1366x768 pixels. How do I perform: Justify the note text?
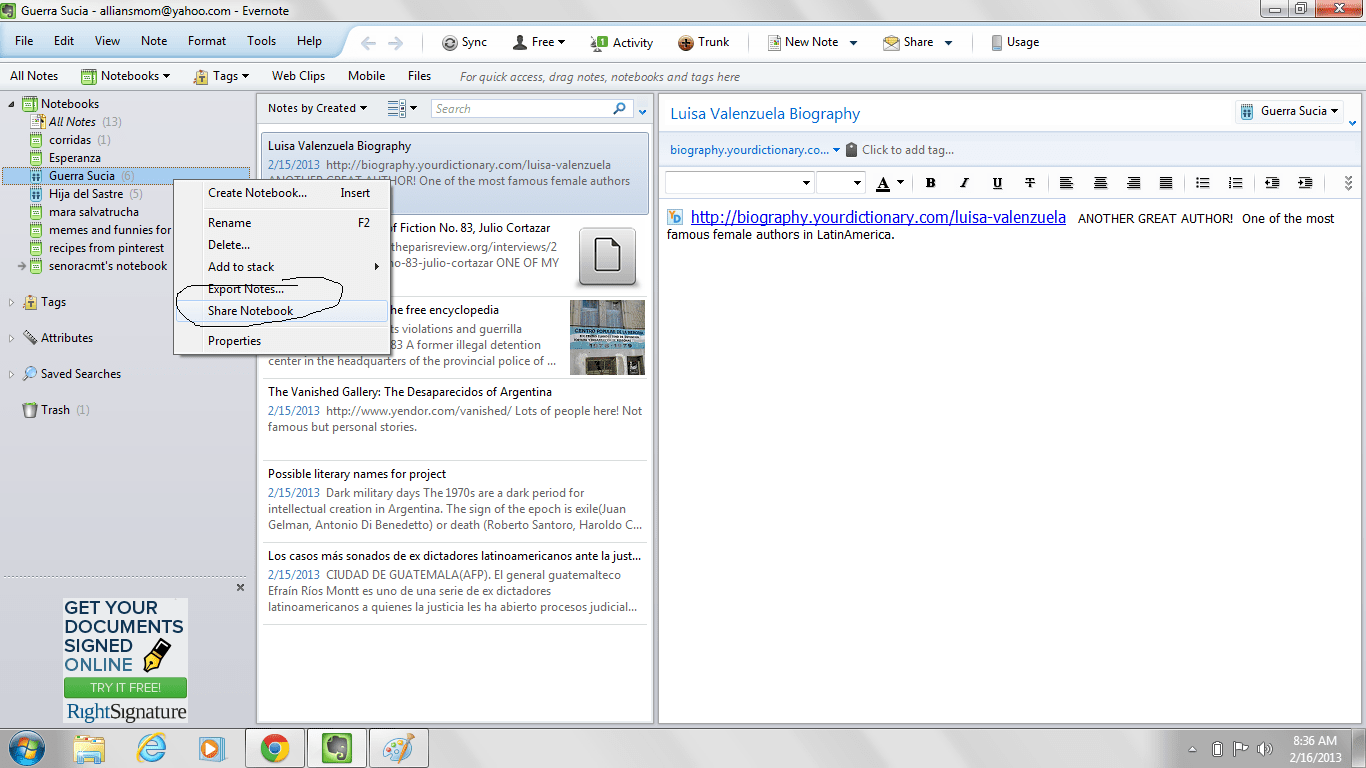[x=1166, y=183]
